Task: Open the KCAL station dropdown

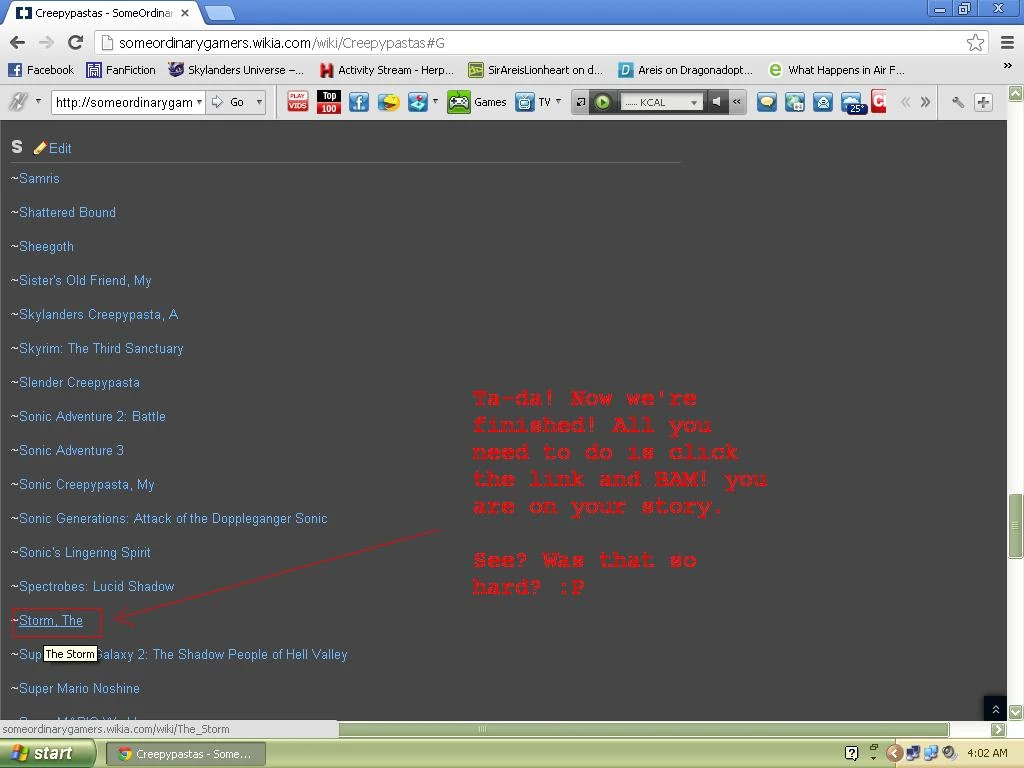Action: point(694,103)
